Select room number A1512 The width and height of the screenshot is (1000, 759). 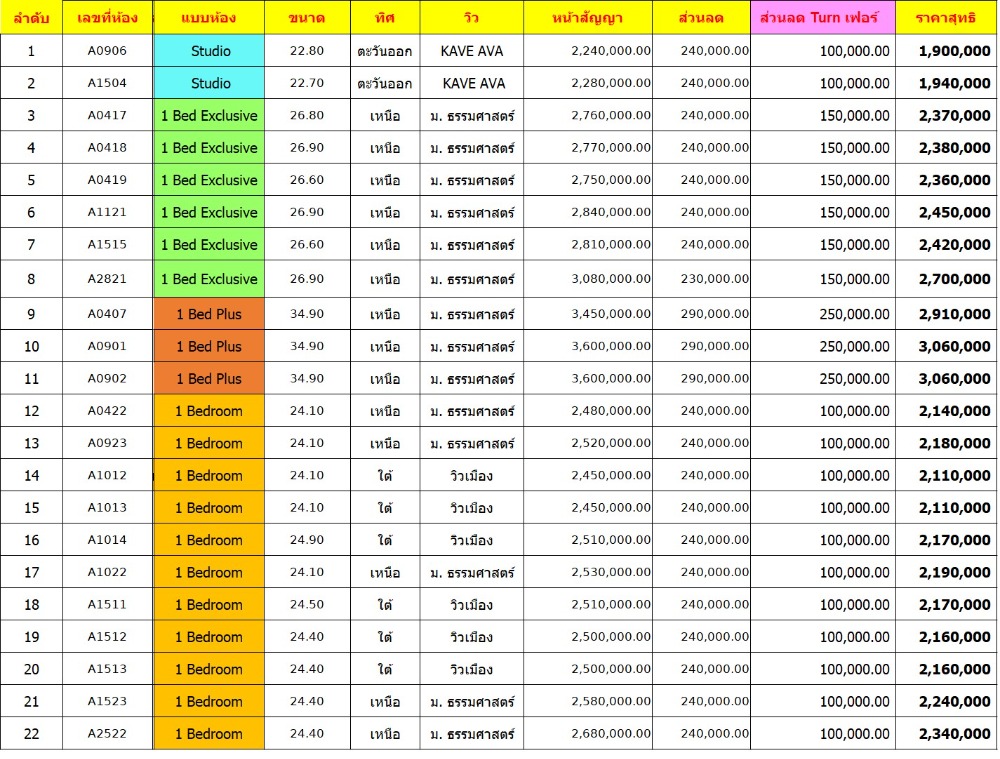[107, 637]
